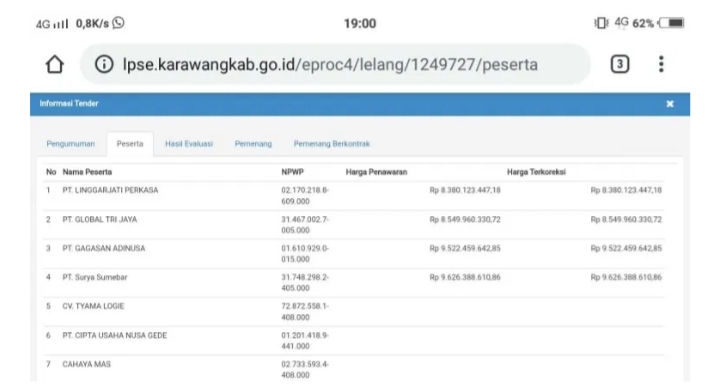This screenshot has width=718, height=386.
Task: Select the CV. TYAMA LOGIE row
Action: point(354,312)
